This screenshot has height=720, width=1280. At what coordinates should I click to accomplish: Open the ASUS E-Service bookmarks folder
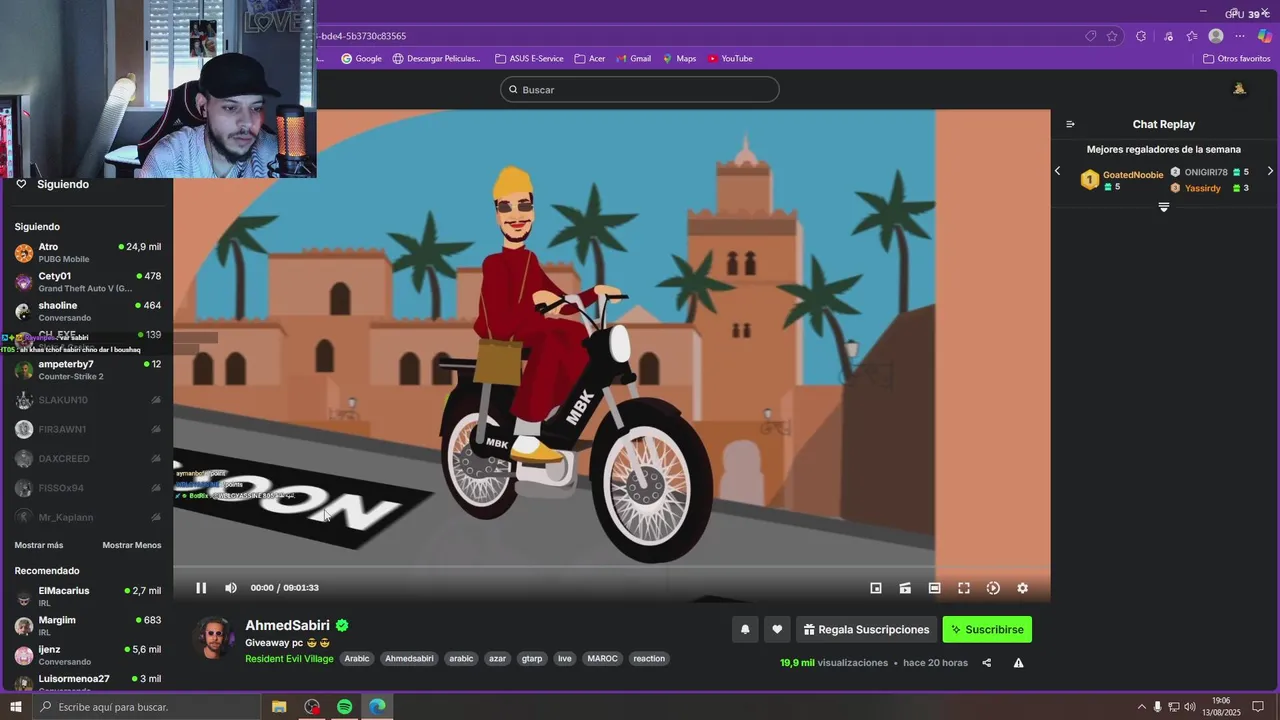[x=529, y=58]
